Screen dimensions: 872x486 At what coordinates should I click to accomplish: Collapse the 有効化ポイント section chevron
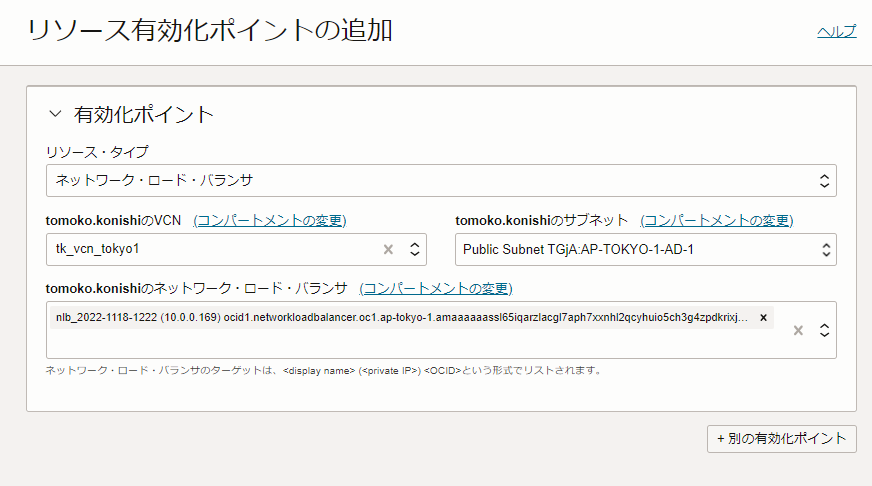click(55, 114)
